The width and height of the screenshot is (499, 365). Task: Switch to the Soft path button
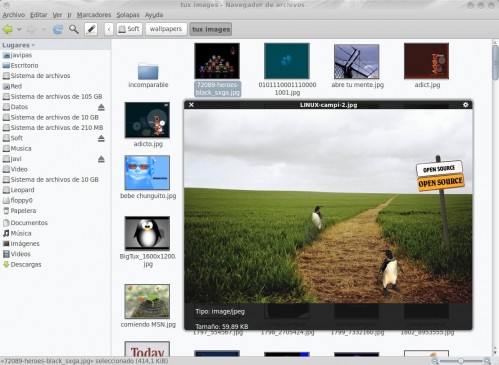pyautogui.click(x=129, y=29)
